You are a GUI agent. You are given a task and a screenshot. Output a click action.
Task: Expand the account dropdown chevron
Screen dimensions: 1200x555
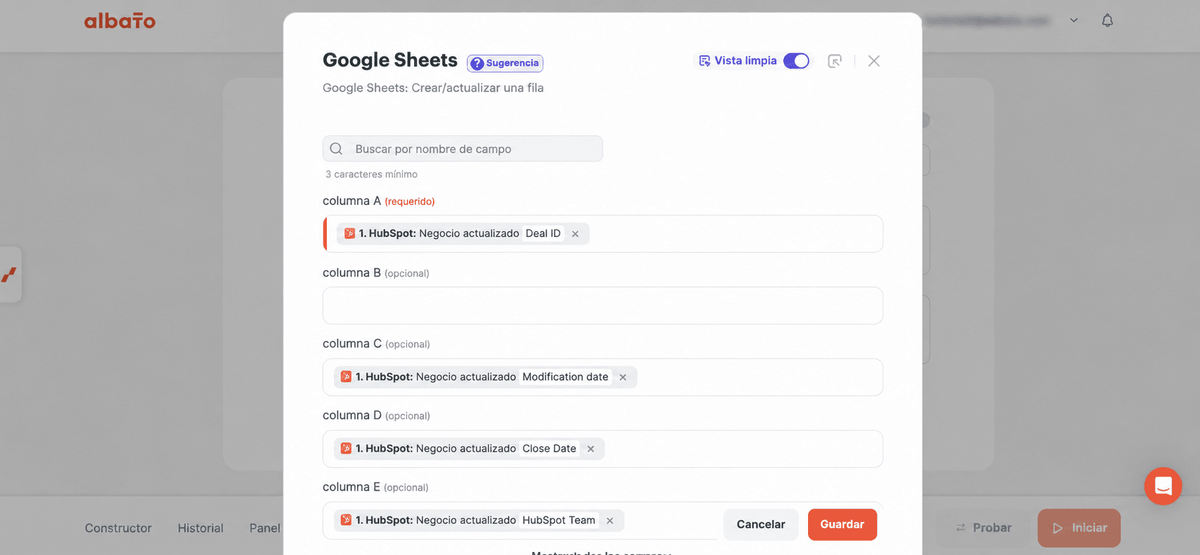[1074, 20]
